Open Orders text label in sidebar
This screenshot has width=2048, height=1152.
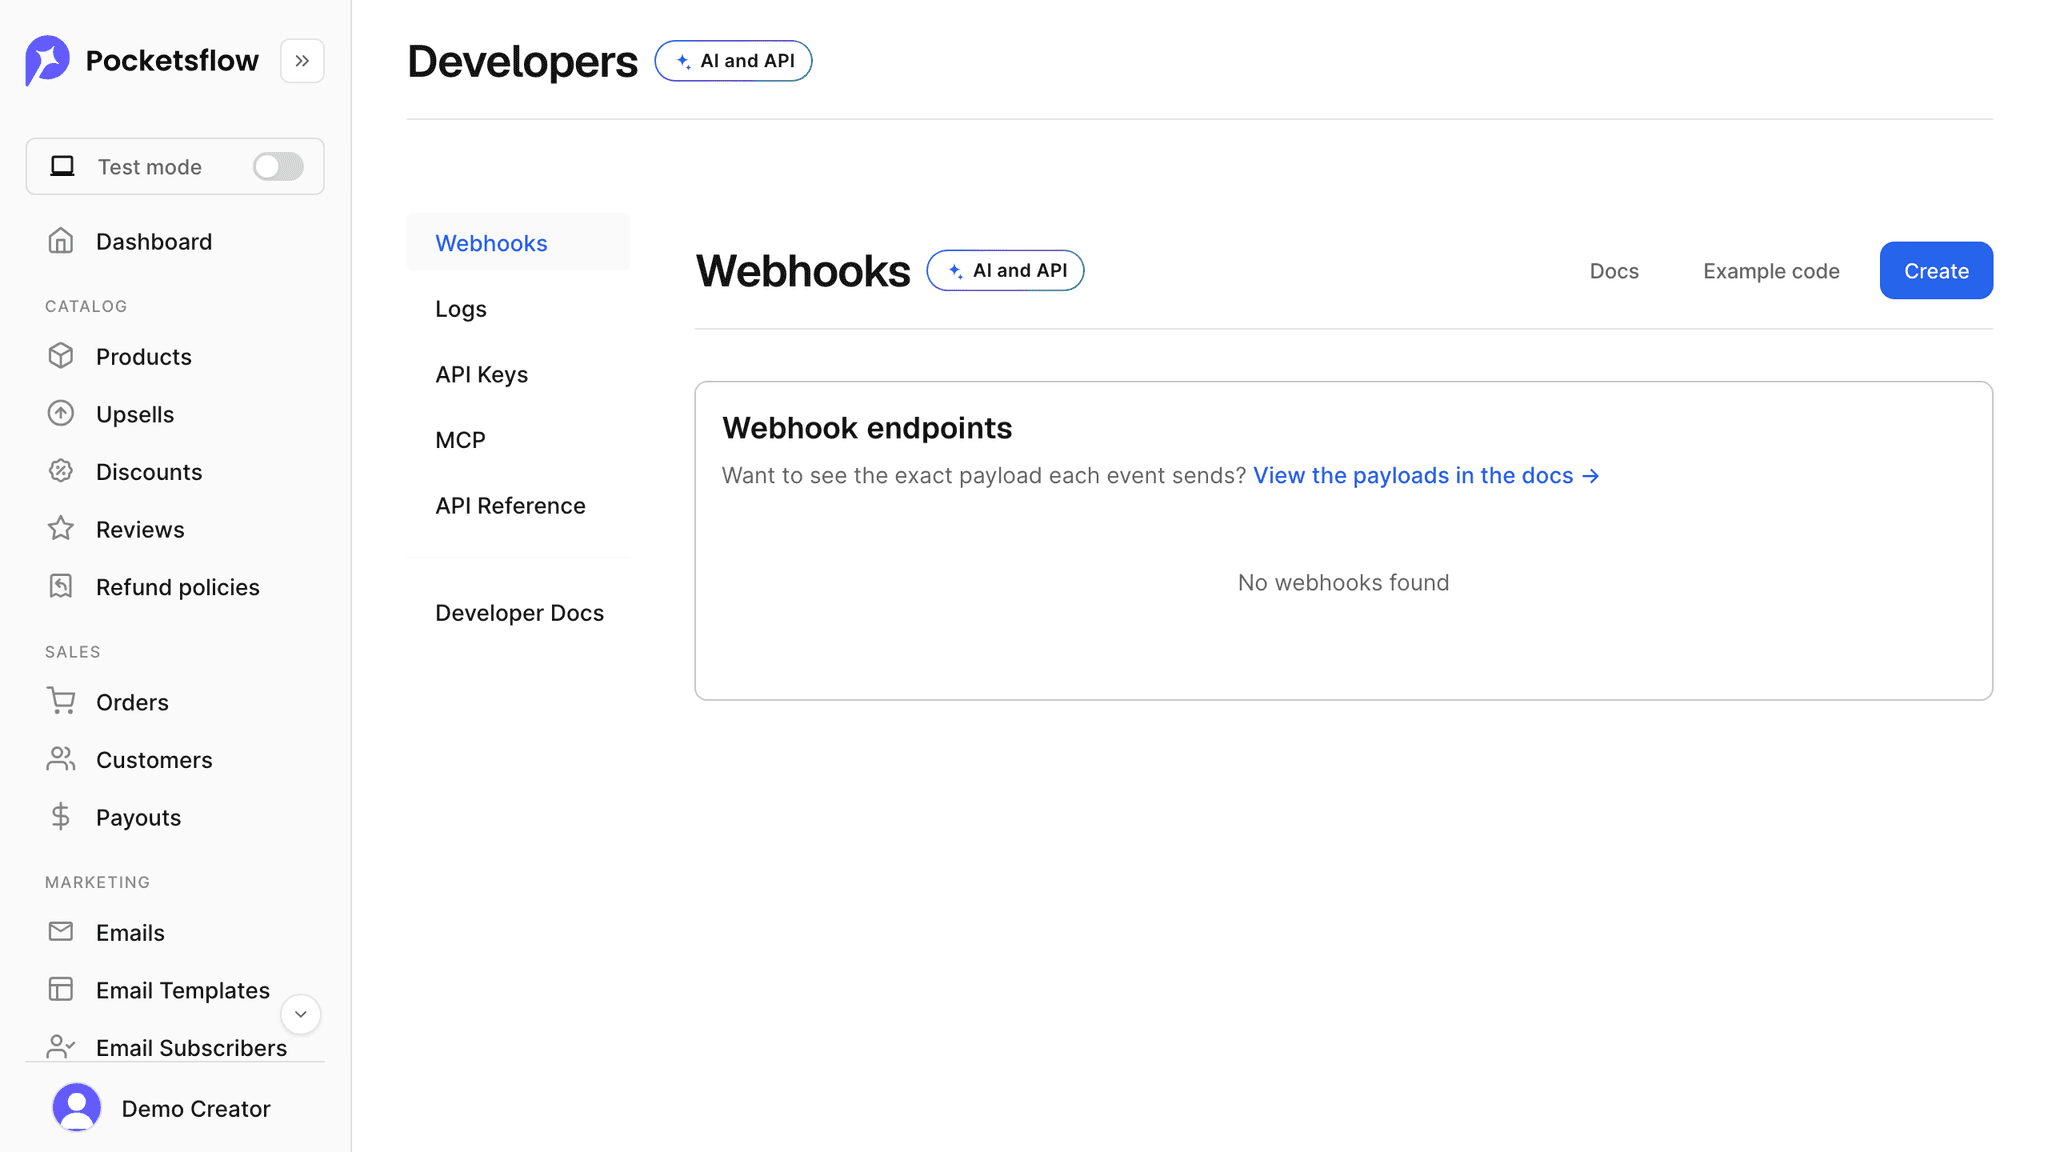pos(132,702)
